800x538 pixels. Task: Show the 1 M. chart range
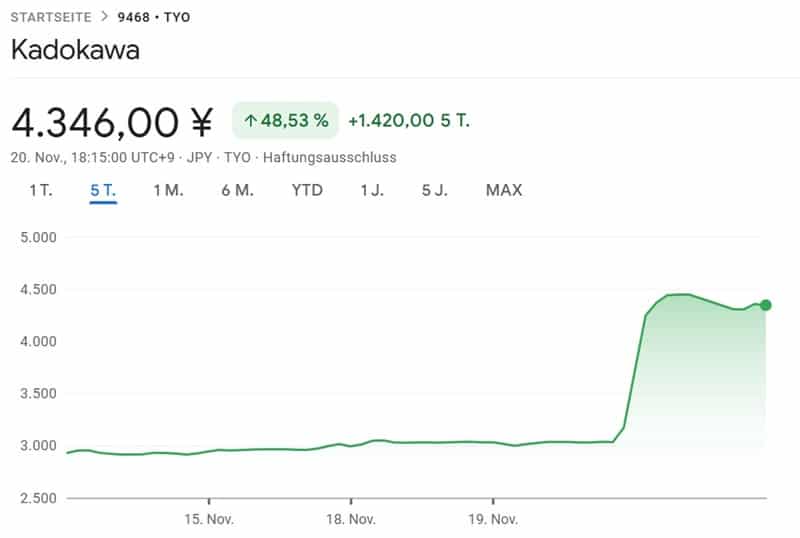click(x=168, y=190)
